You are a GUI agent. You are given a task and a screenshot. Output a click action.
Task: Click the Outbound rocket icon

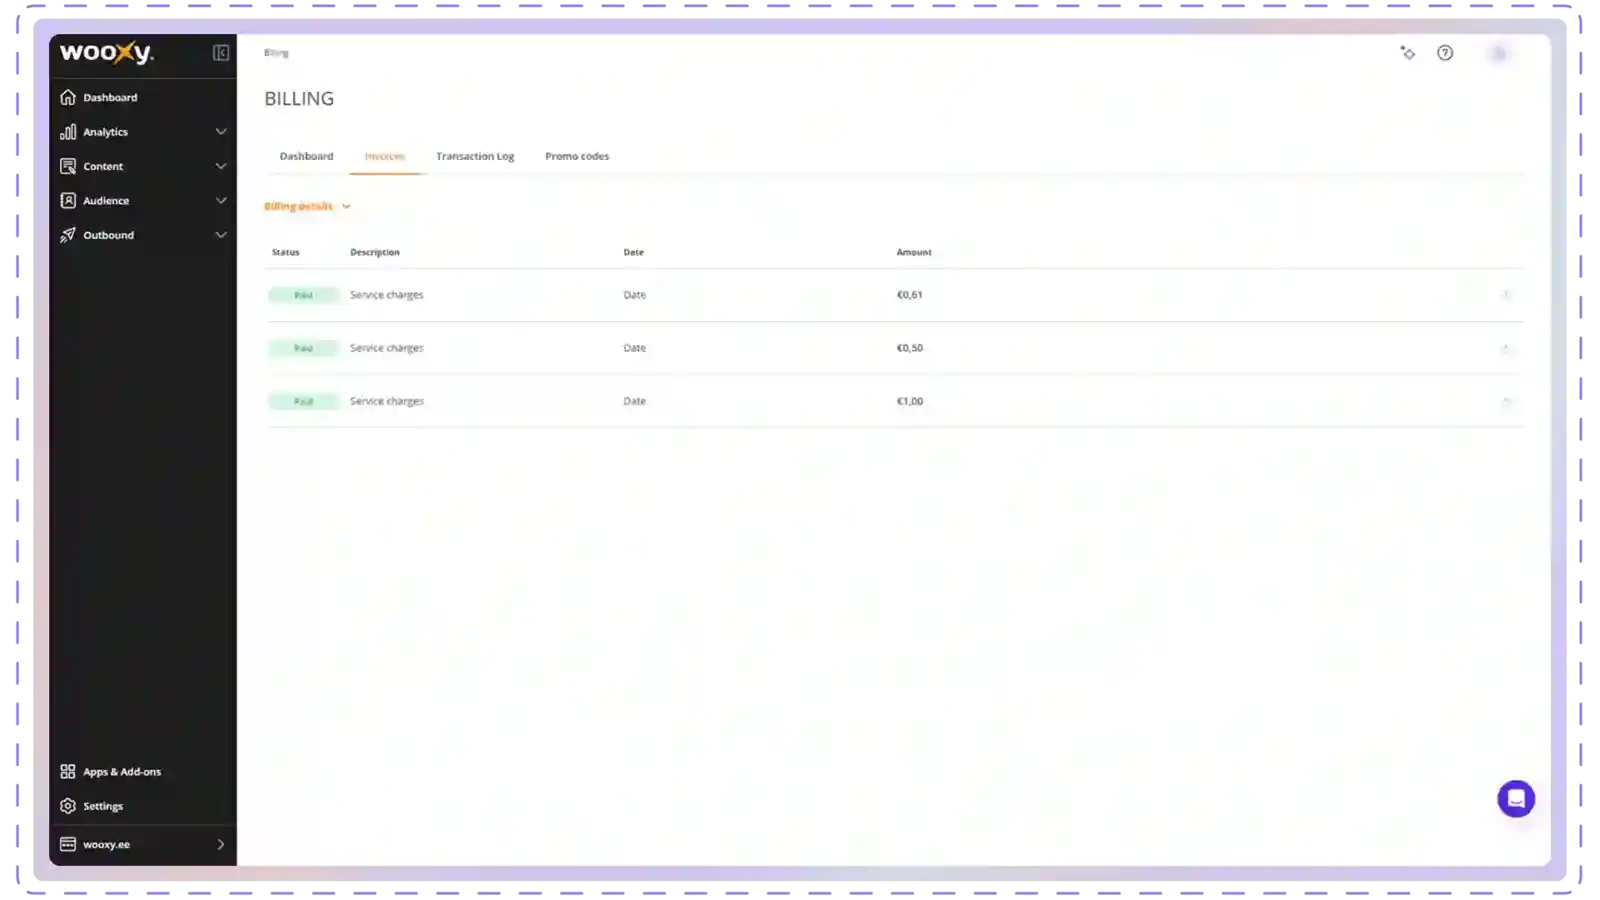point(68,235)
